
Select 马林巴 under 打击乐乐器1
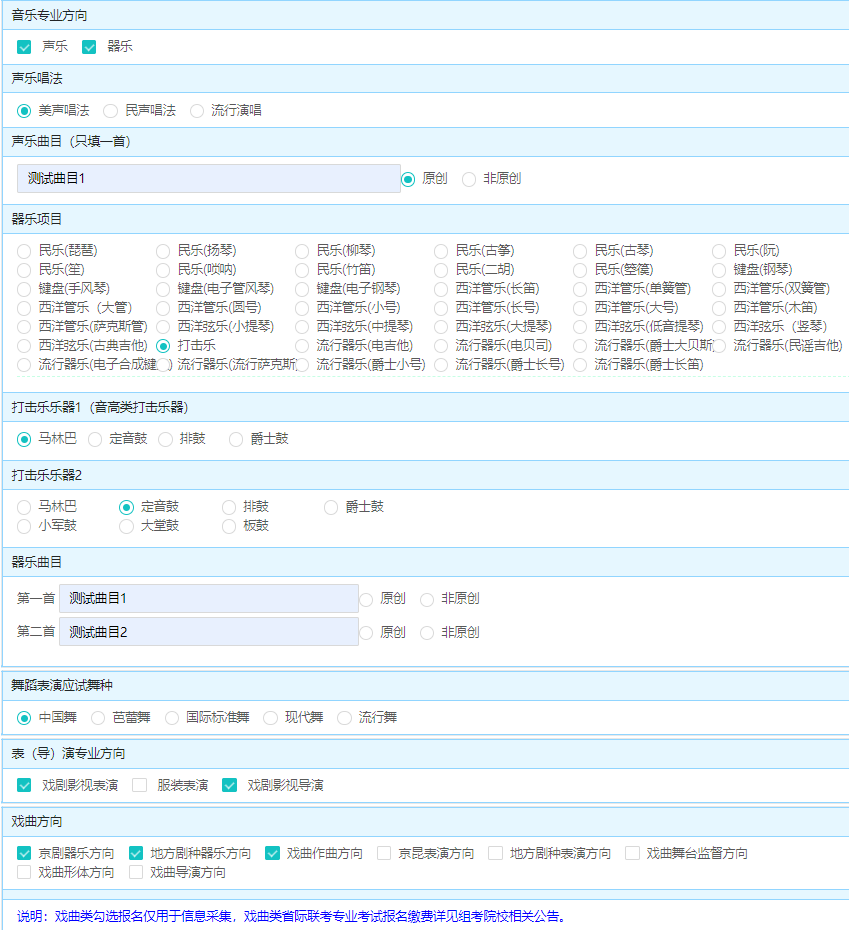pos(24,439)
